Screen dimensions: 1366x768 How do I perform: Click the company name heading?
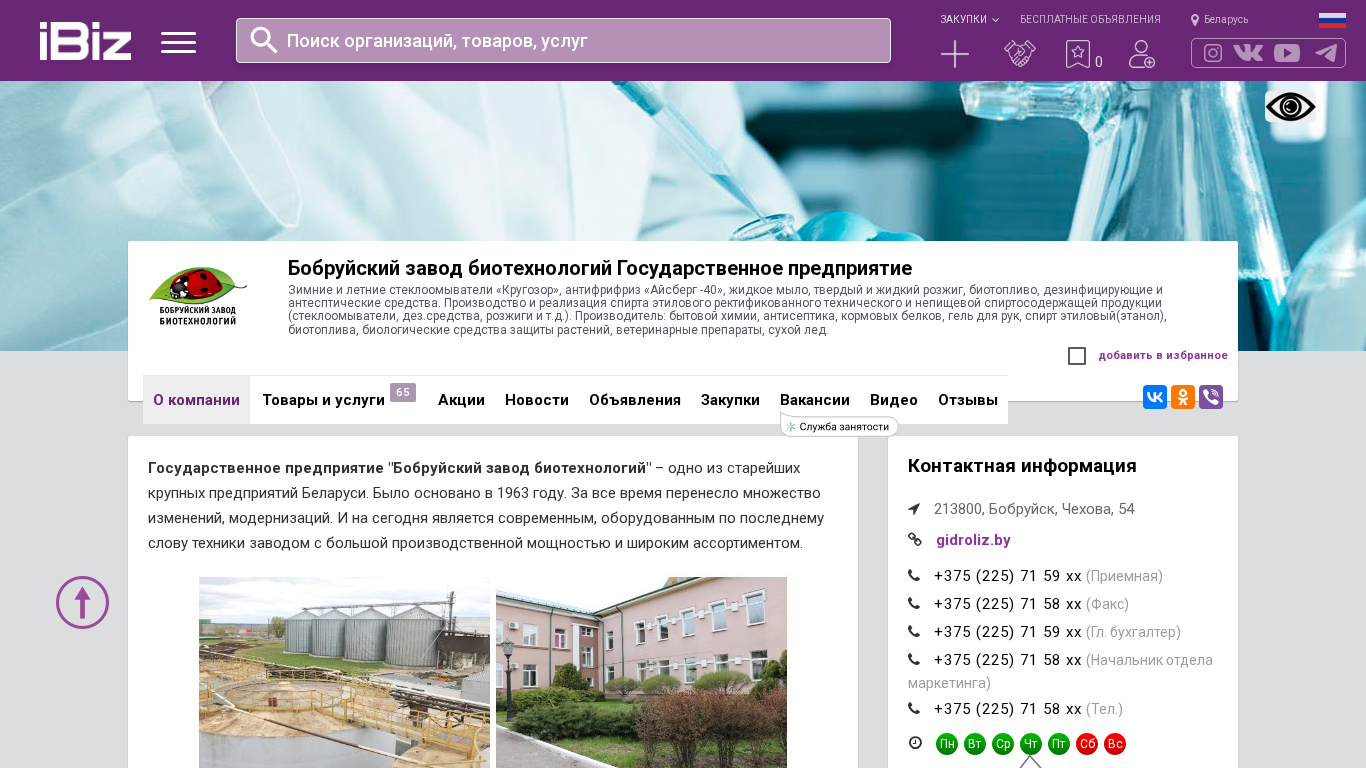[x=600, y=268]
